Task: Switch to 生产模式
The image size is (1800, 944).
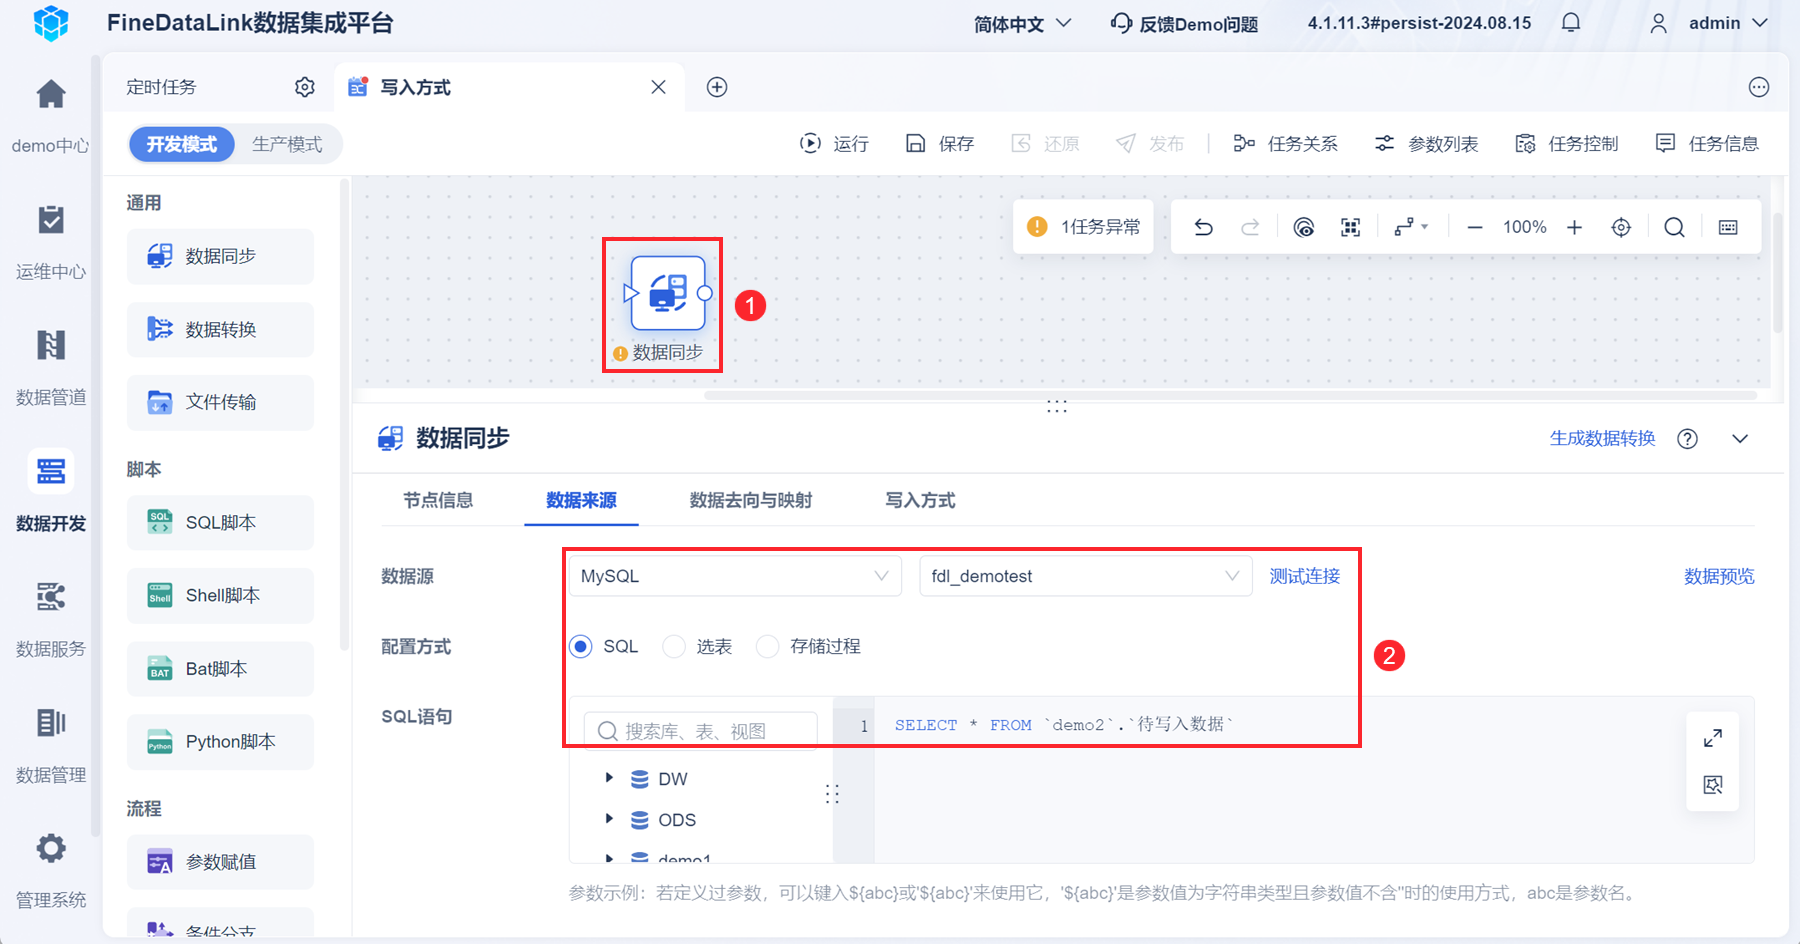Action: pos(287,144)
